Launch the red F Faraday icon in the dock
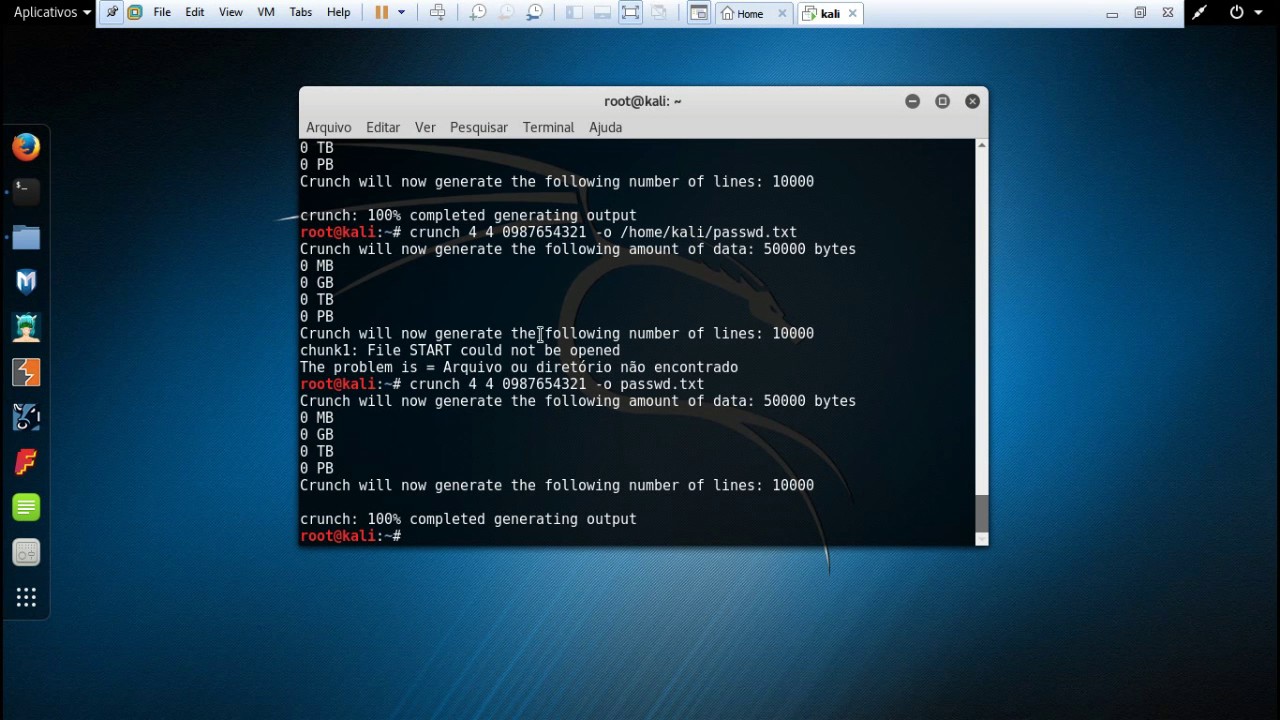Screen dimensions: 1280x720 (x=26, y=462)
